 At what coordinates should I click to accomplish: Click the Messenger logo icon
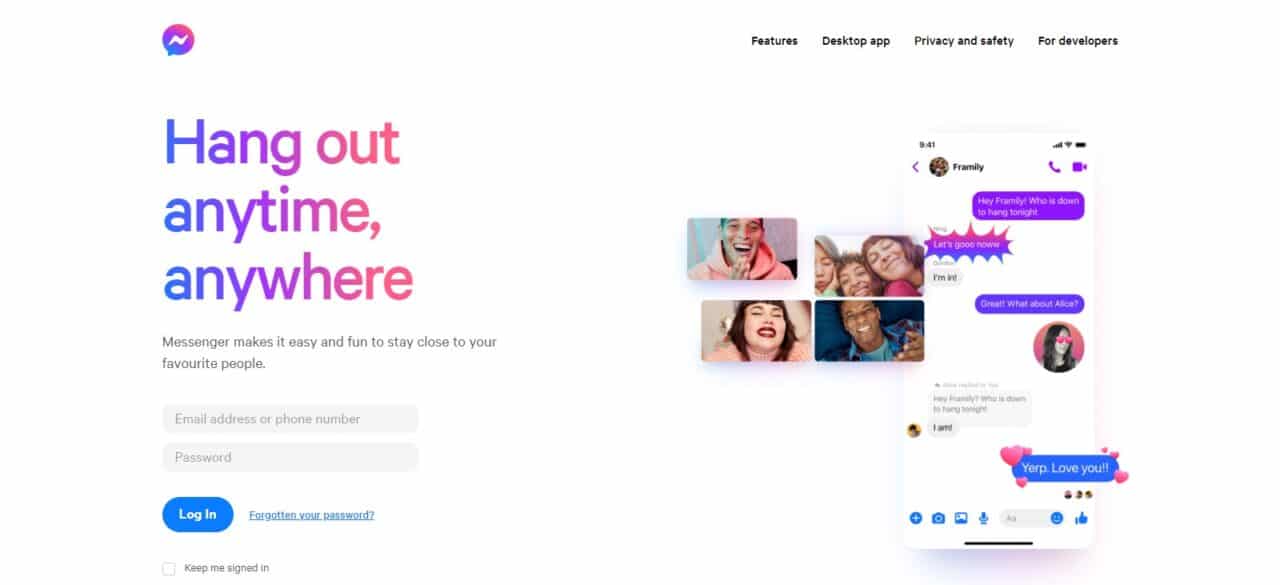pyautogui.click(x=178, y=40)
